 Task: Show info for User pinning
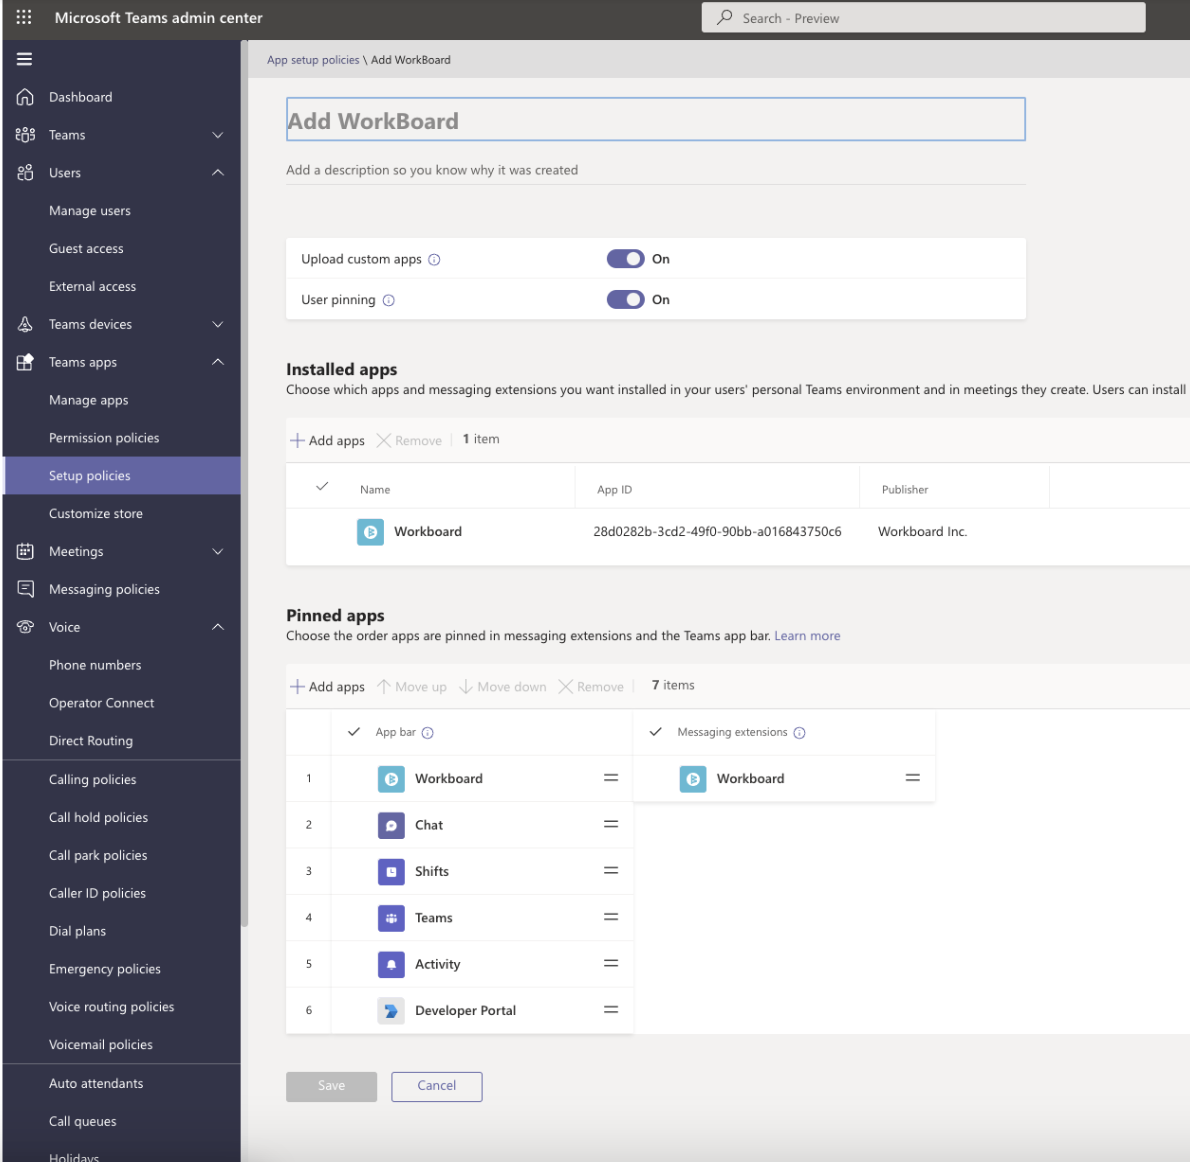point(389,301)
